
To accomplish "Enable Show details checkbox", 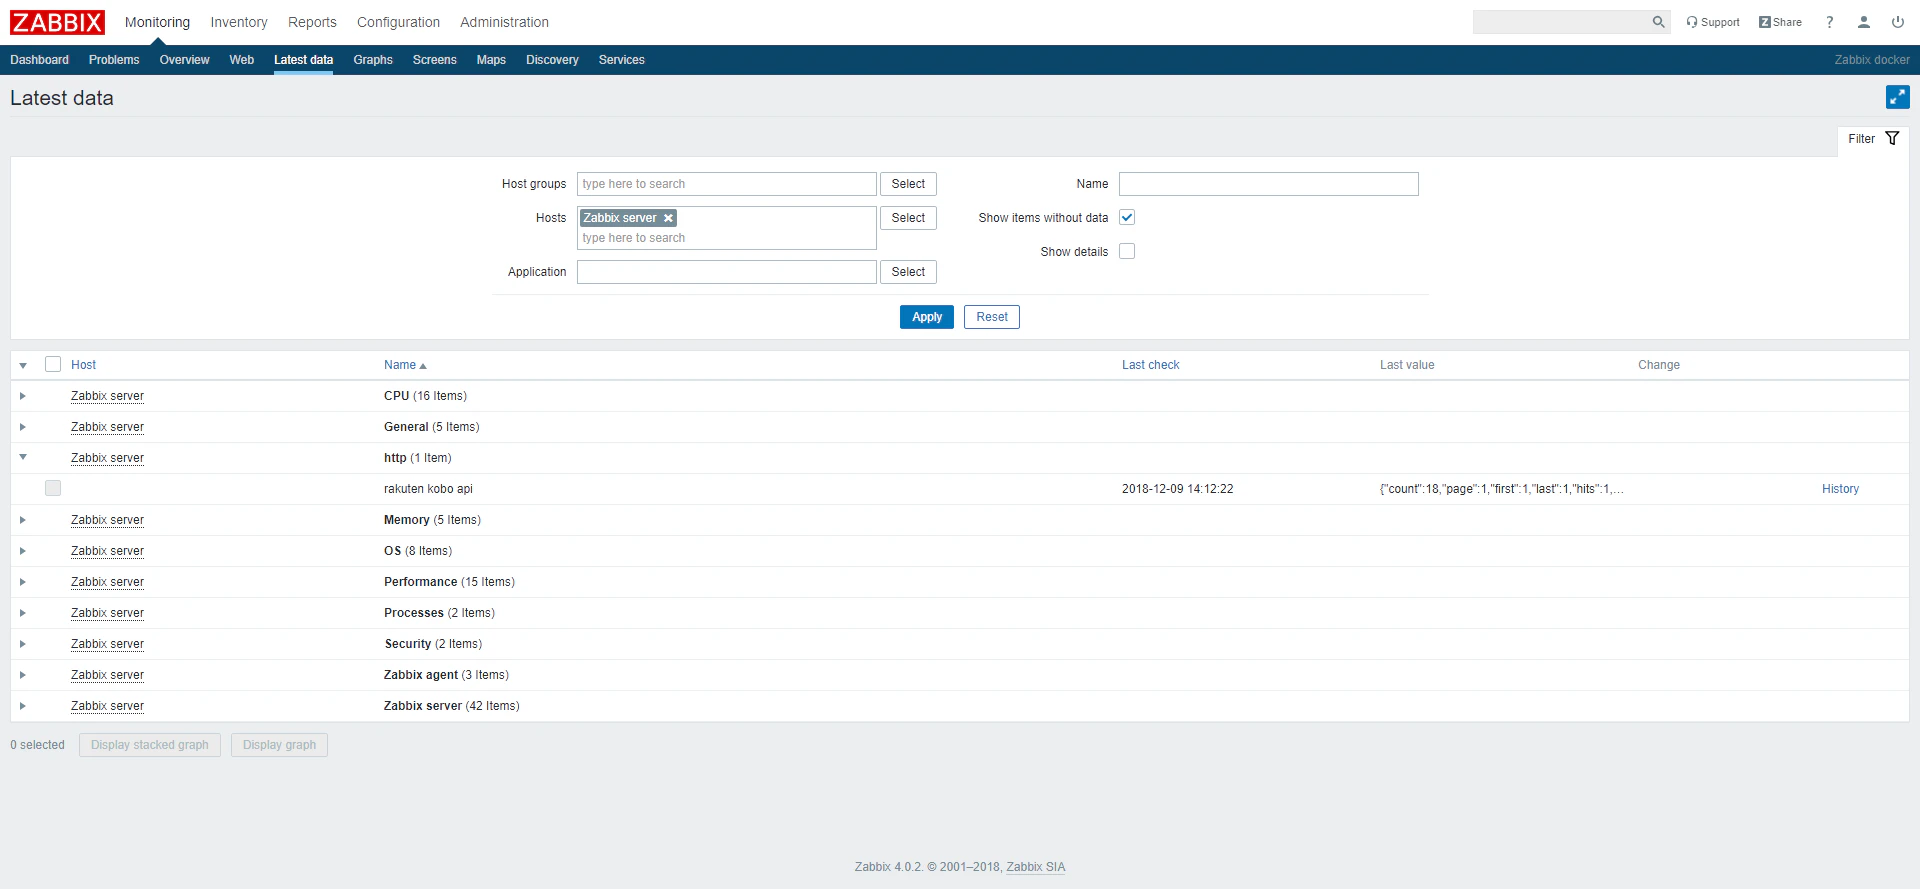I will pos(1127,251).
